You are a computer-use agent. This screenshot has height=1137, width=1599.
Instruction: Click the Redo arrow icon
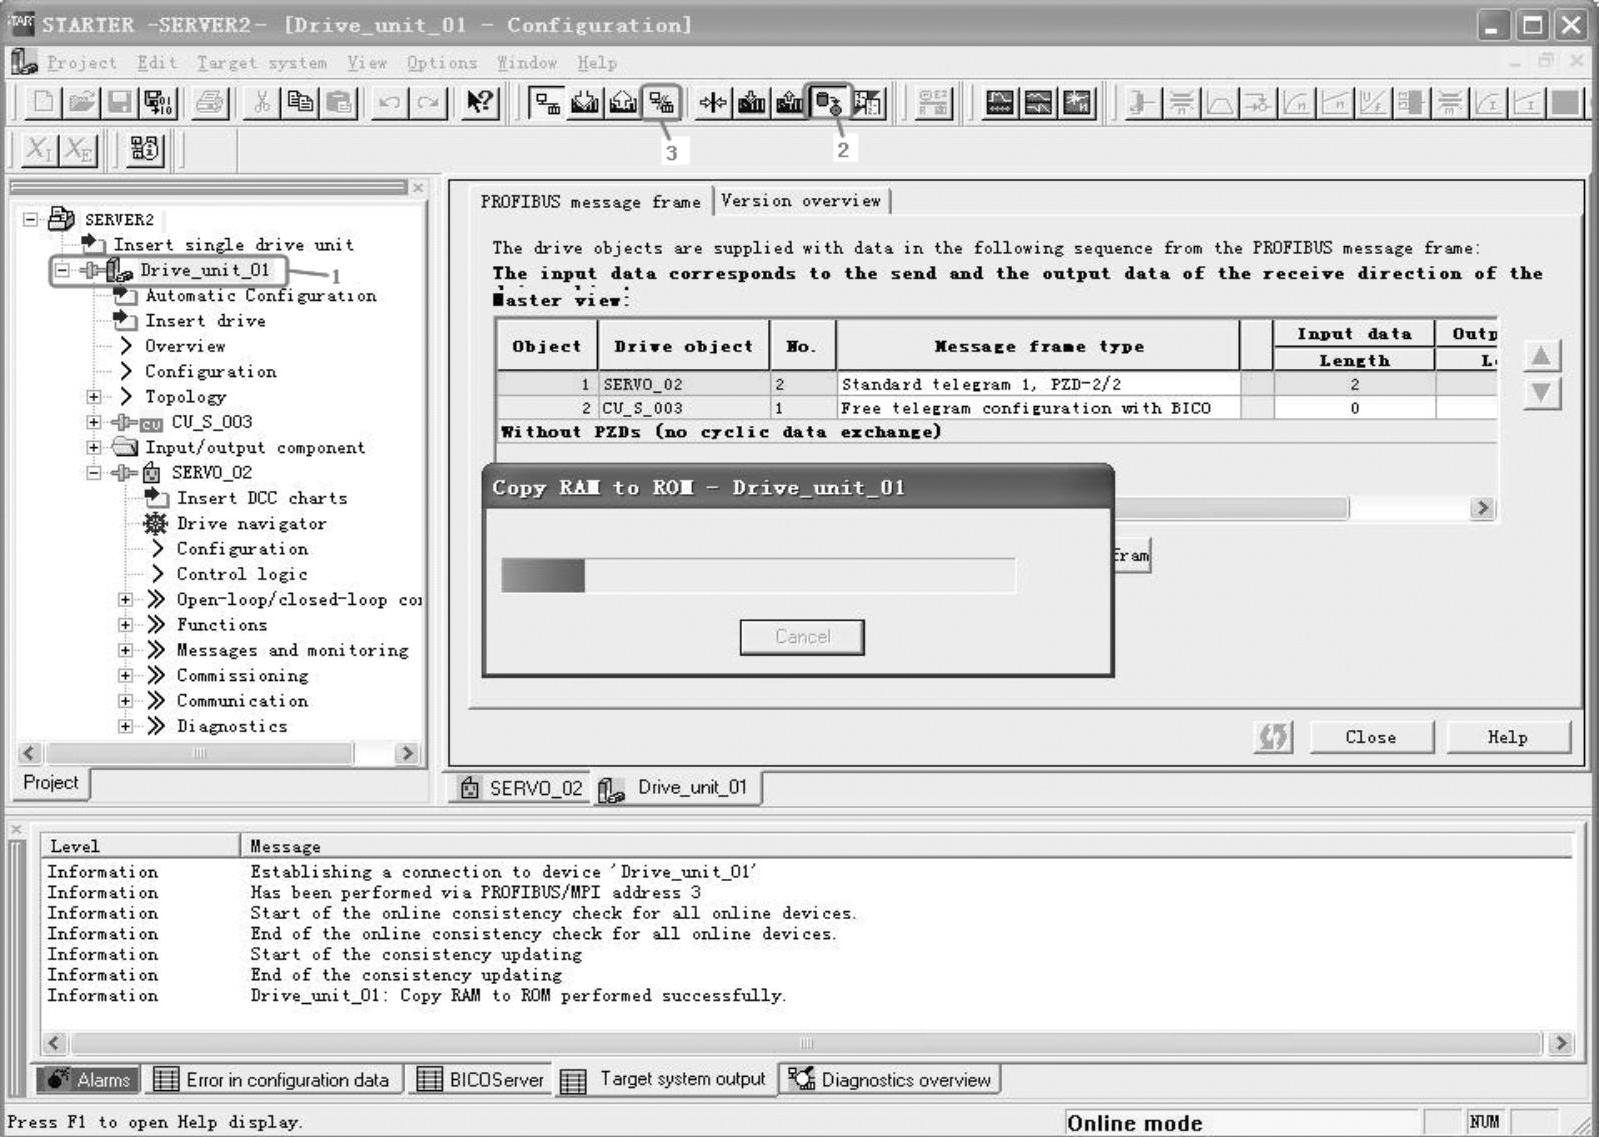coord(429,102)
